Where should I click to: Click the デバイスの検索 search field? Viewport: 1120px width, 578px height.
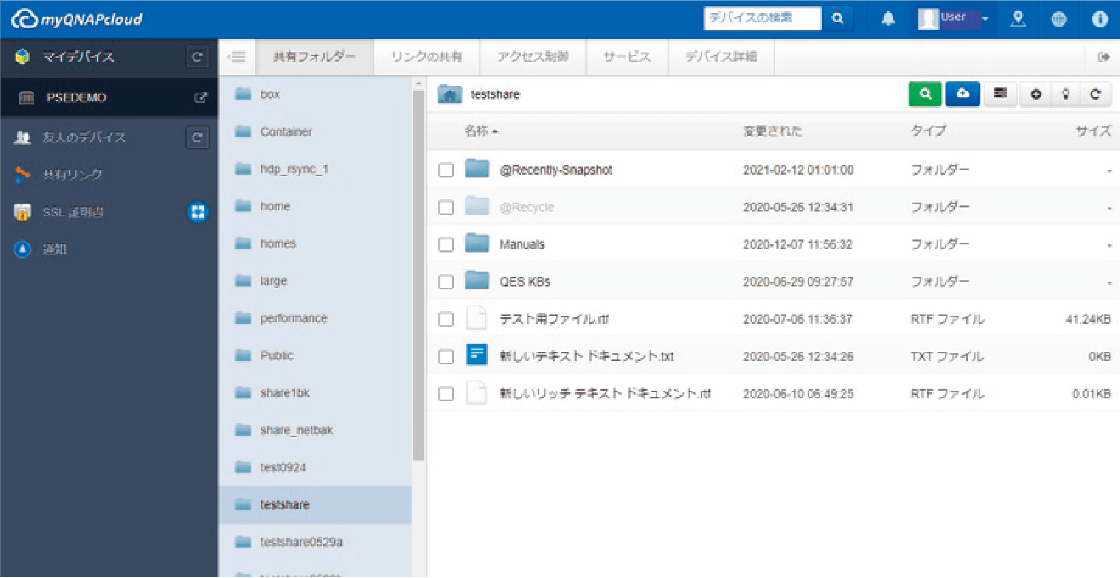pos(763,17)
